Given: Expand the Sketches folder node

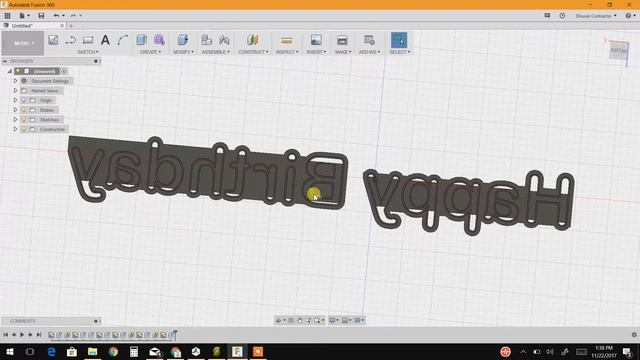Looking at the screenshot, I should tap(16, 120).
